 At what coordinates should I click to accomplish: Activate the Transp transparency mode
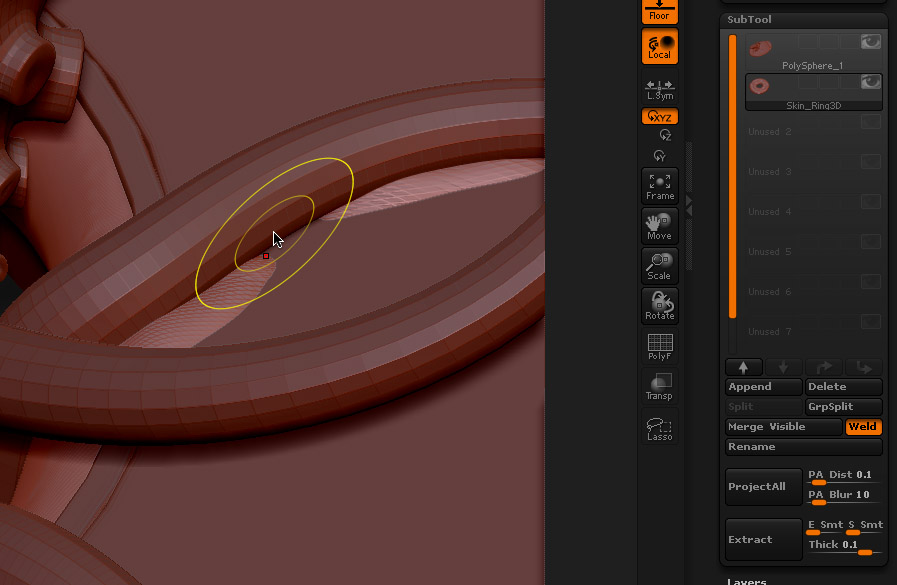tap(659, 386)
